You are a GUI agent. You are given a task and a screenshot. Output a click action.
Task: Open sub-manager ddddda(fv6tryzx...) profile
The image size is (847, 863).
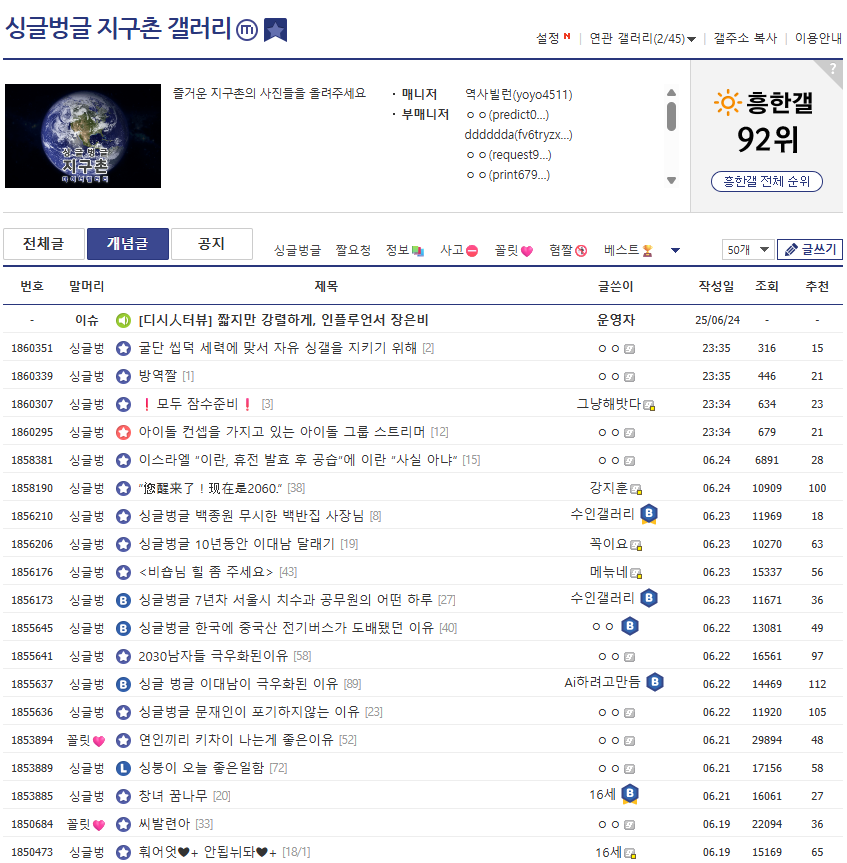click(x=518, y=135)
